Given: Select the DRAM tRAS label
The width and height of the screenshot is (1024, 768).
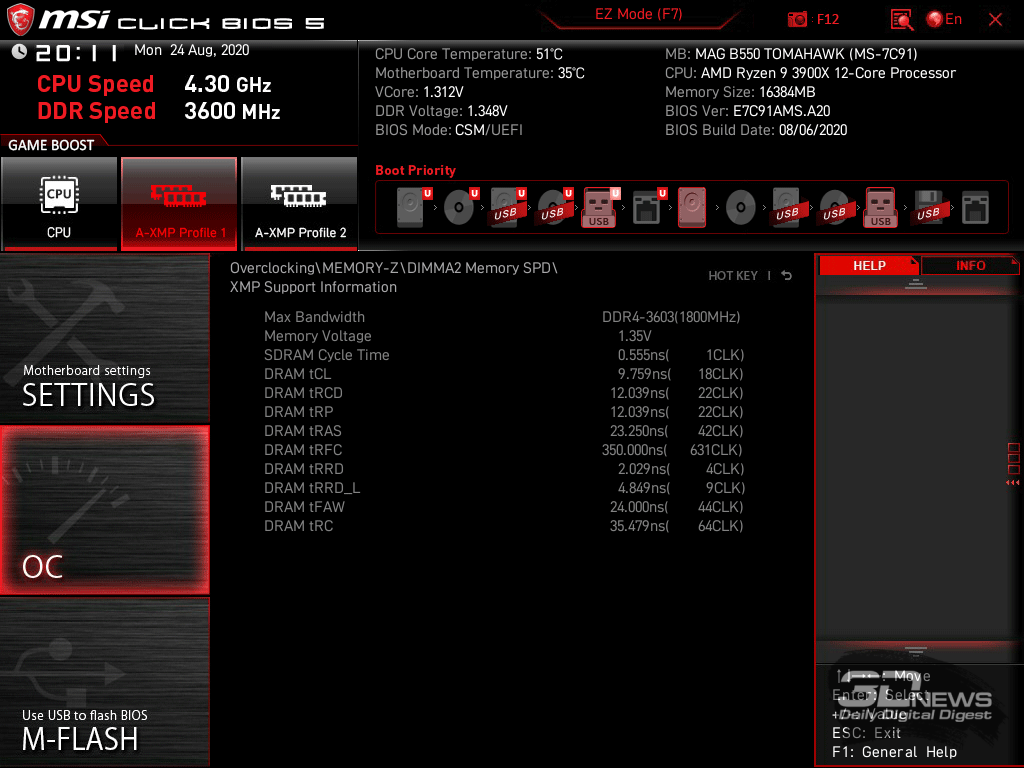Looking at the screenshot, I should pos(302,430).
